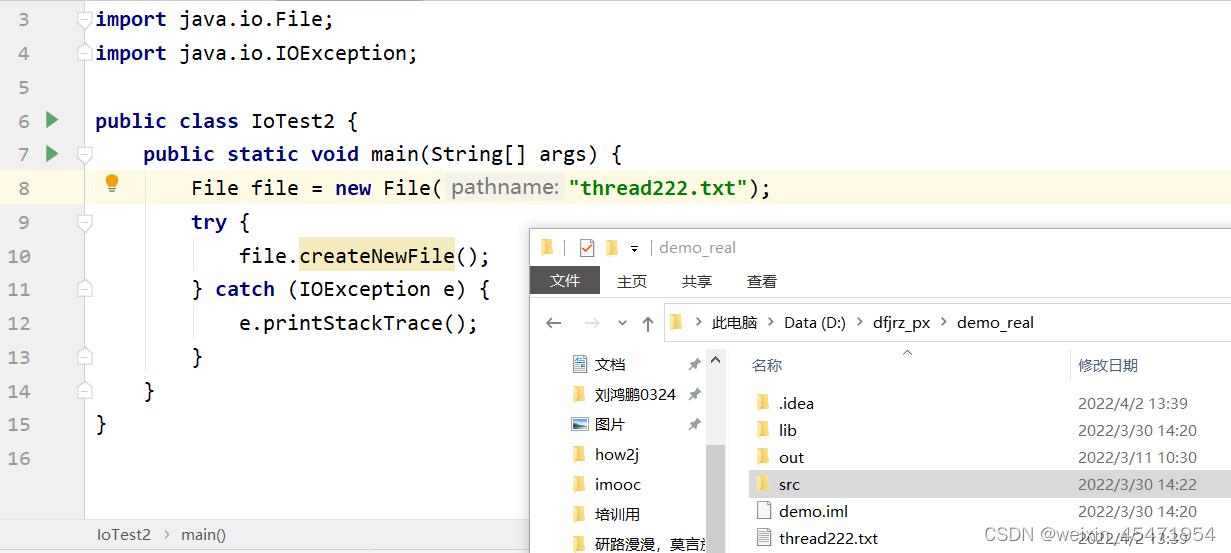
Task: Run the IoTest2 class from gutter arrow
Action: click(52, 120)
